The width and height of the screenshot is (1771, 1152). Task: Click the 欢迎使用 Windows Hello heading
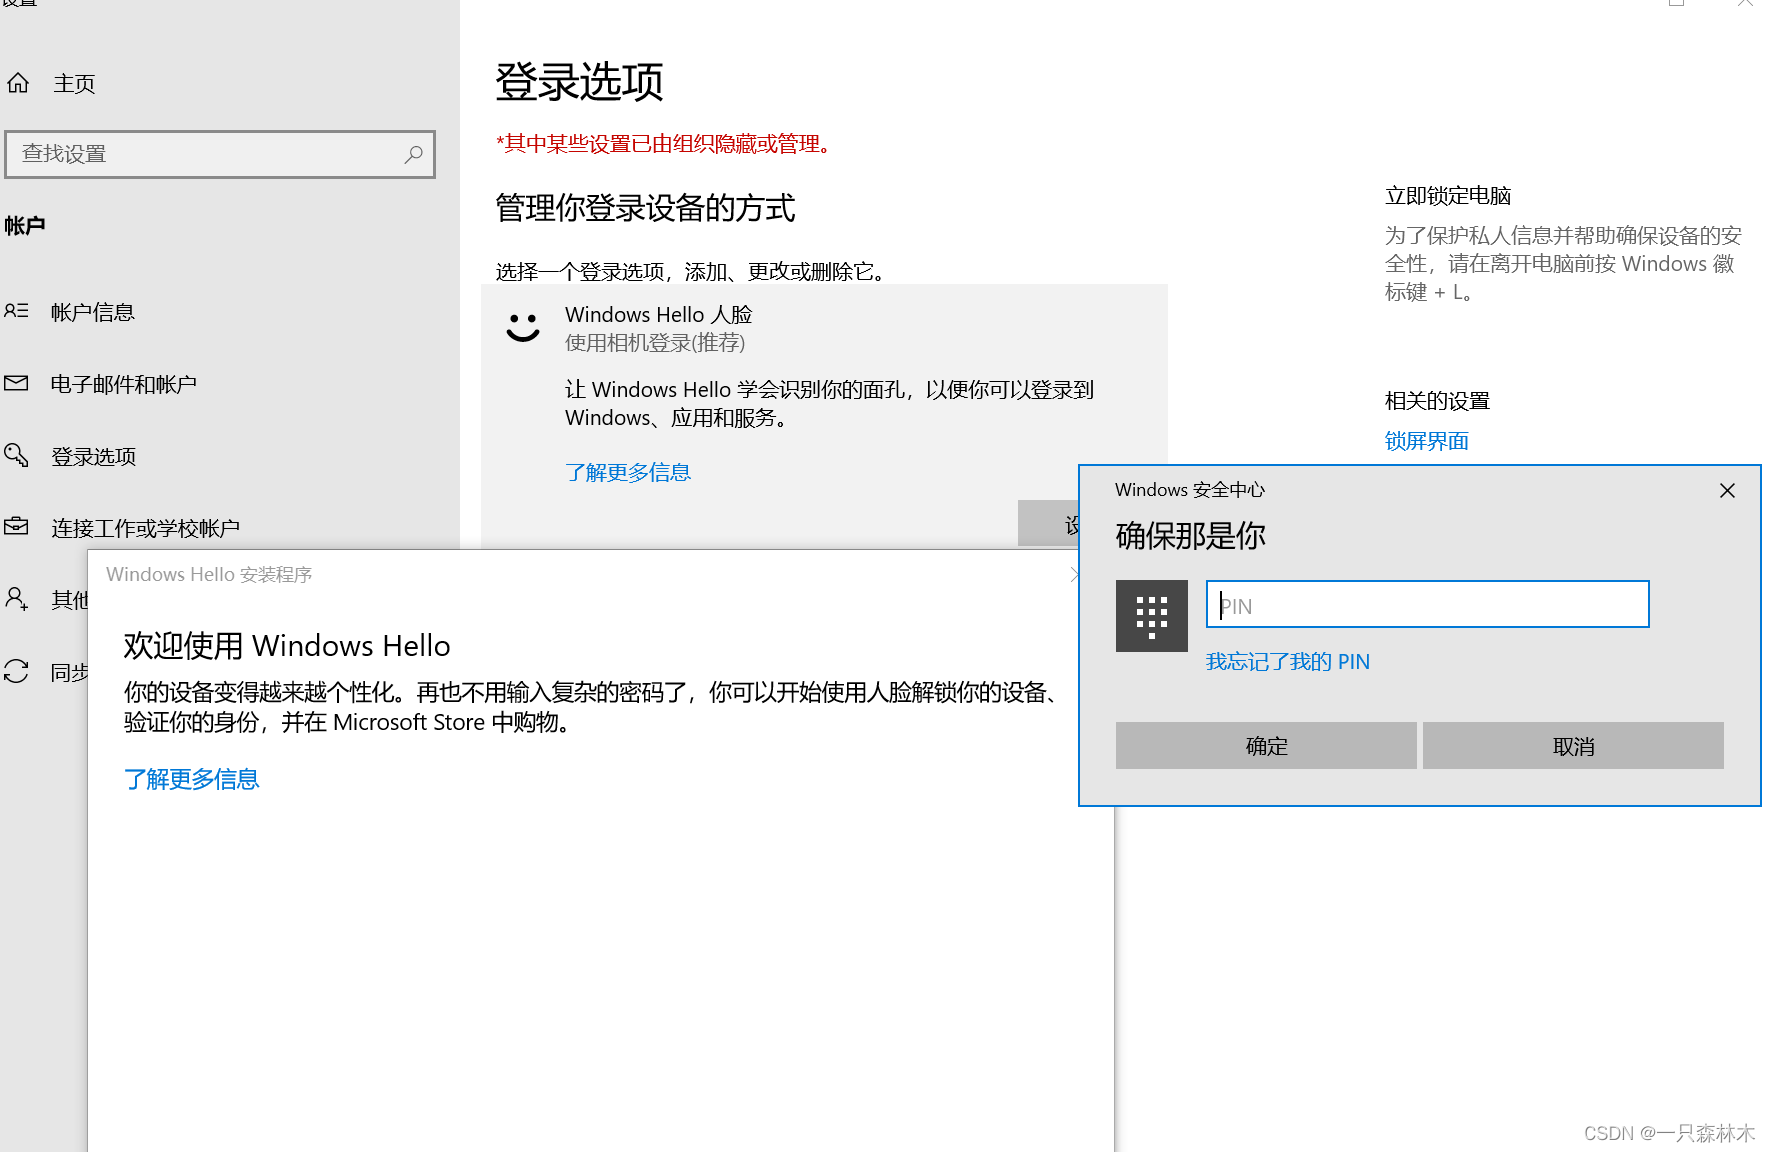[287, 646]
